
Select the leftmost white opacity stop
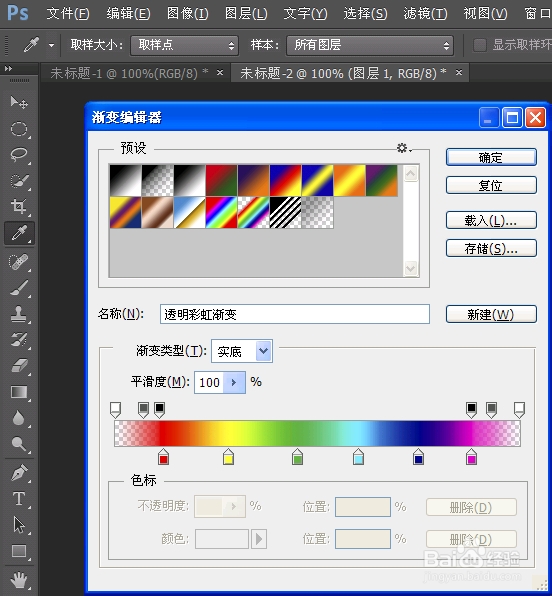[115, 410]
